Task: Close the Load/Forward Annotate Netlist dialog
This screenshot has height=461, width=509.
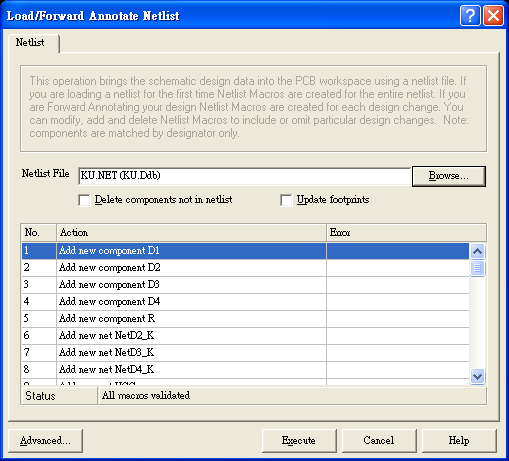Action: (493, 16)
